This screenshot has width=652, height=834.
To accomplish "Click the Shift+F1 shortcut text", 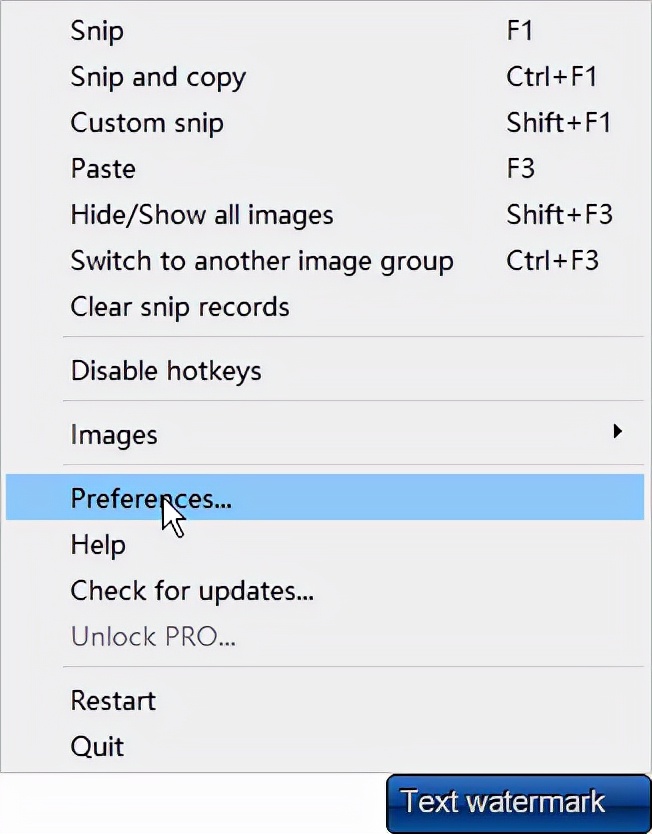I will pyautogui.click(x=558, y=123).
